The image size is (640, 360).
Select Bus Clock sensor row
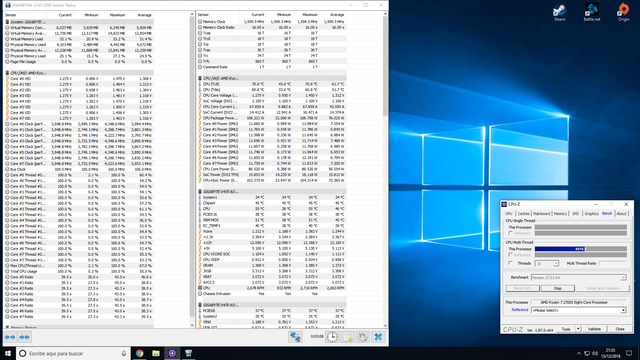[x=79, y=169]
